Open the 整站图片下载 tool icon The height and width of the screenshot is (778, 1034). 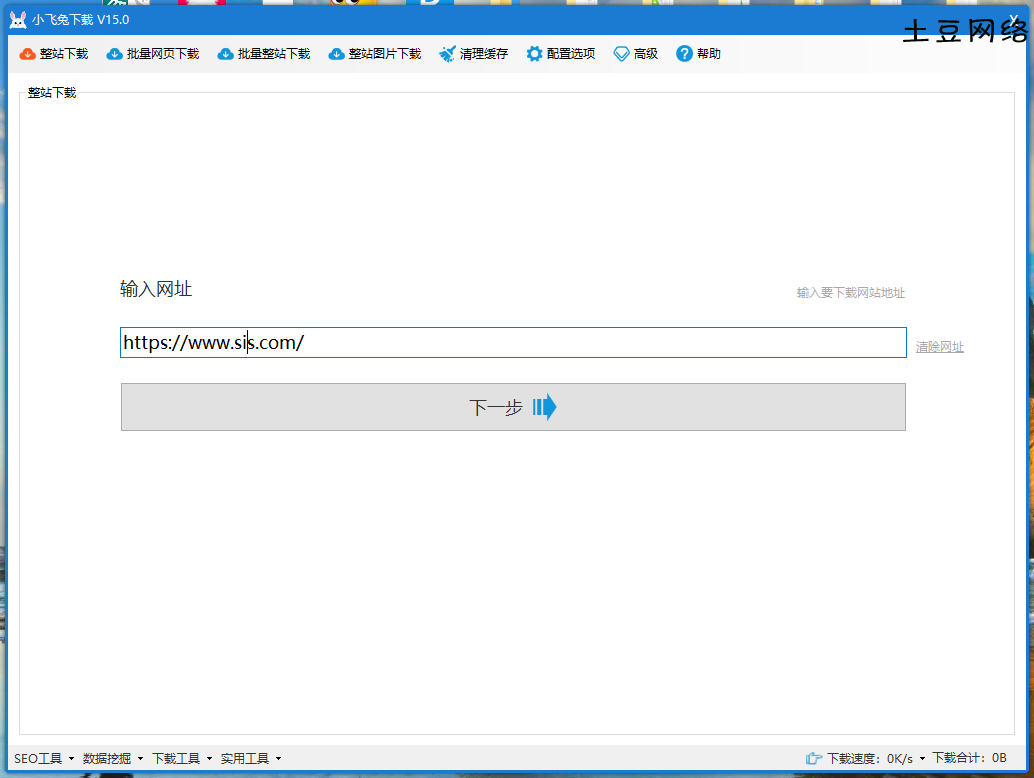(x=338, y=53)
